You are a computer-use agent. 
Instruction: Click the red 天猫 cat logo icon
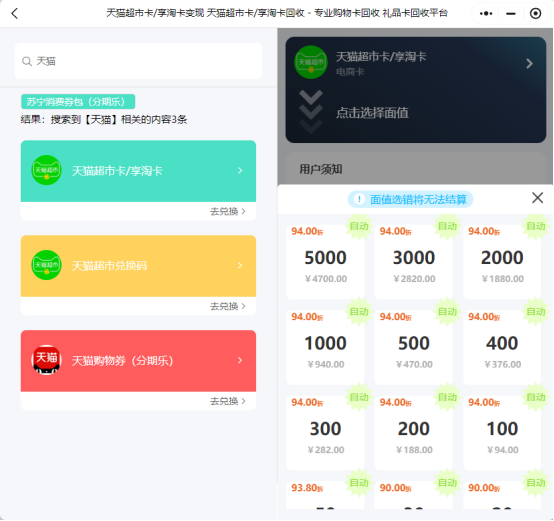[x=46, y=360]
